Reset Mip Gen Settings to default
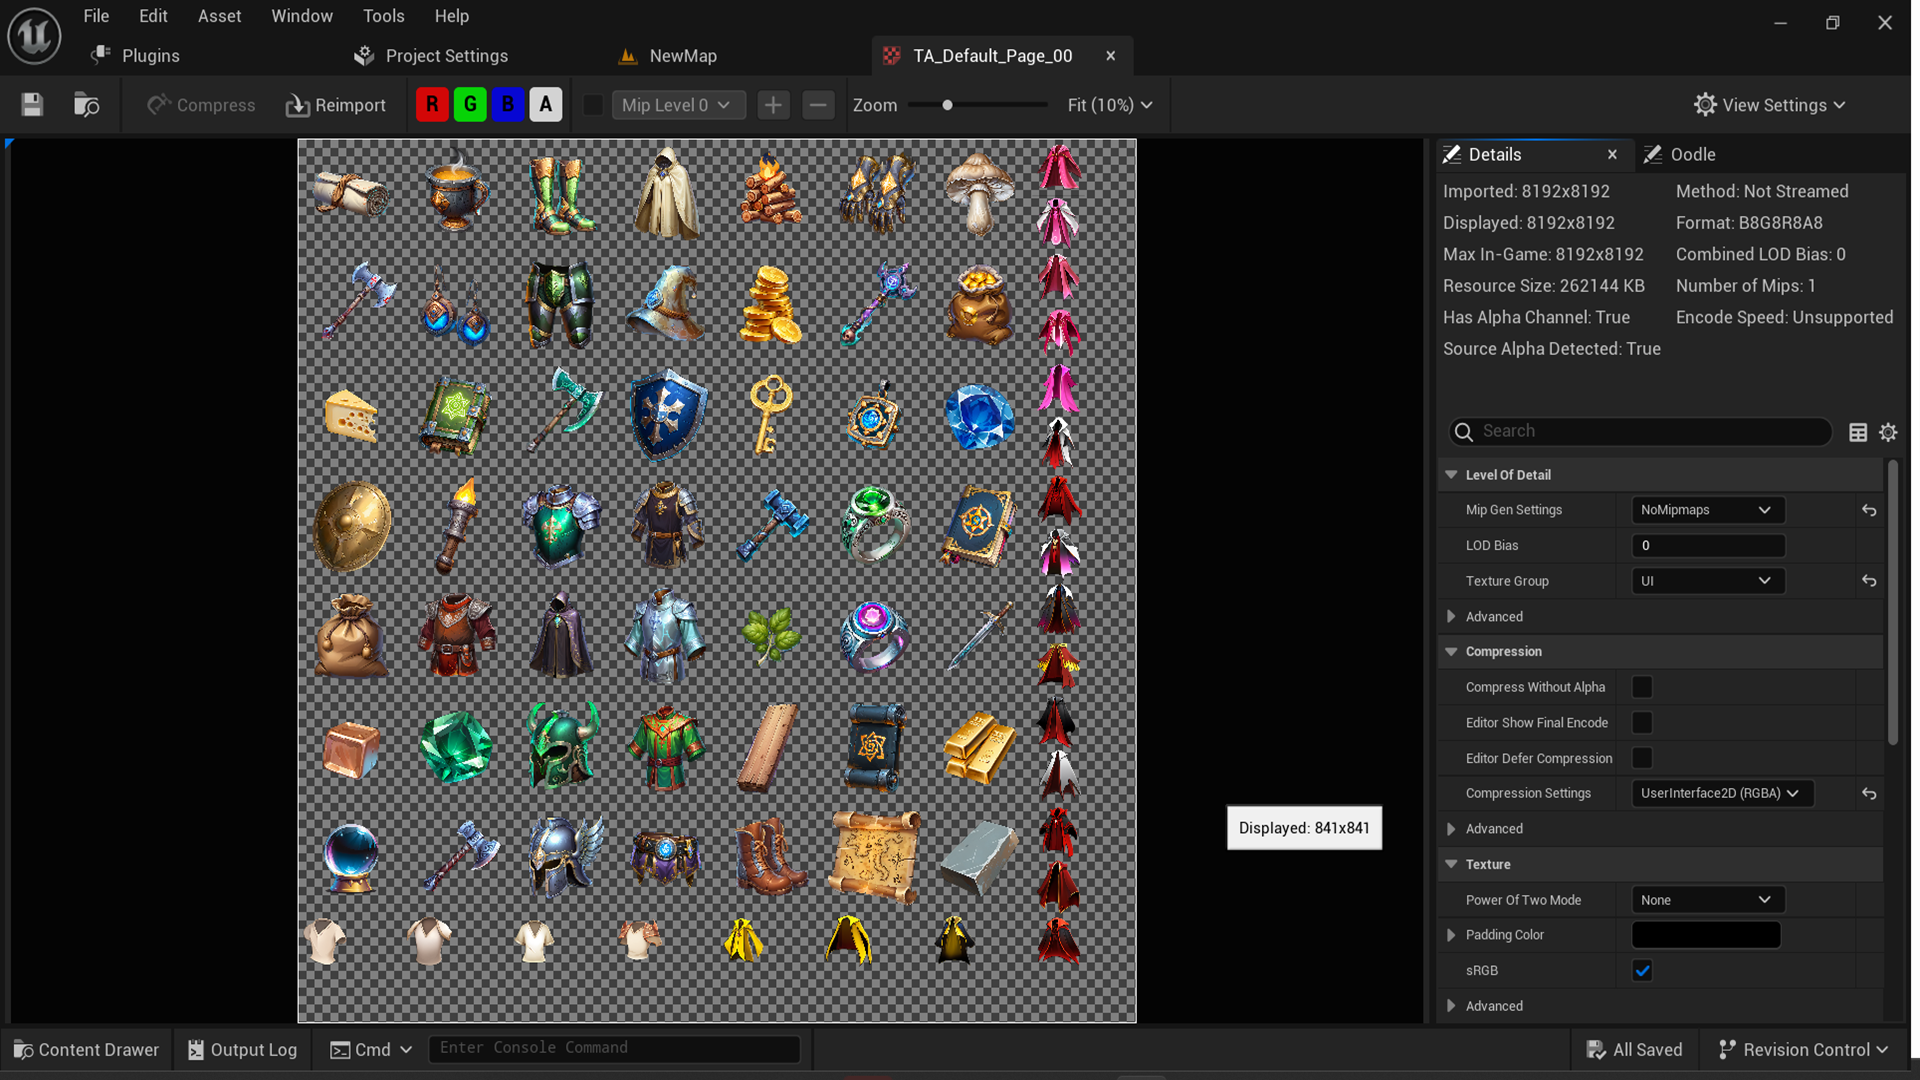 click(1869, 510)
